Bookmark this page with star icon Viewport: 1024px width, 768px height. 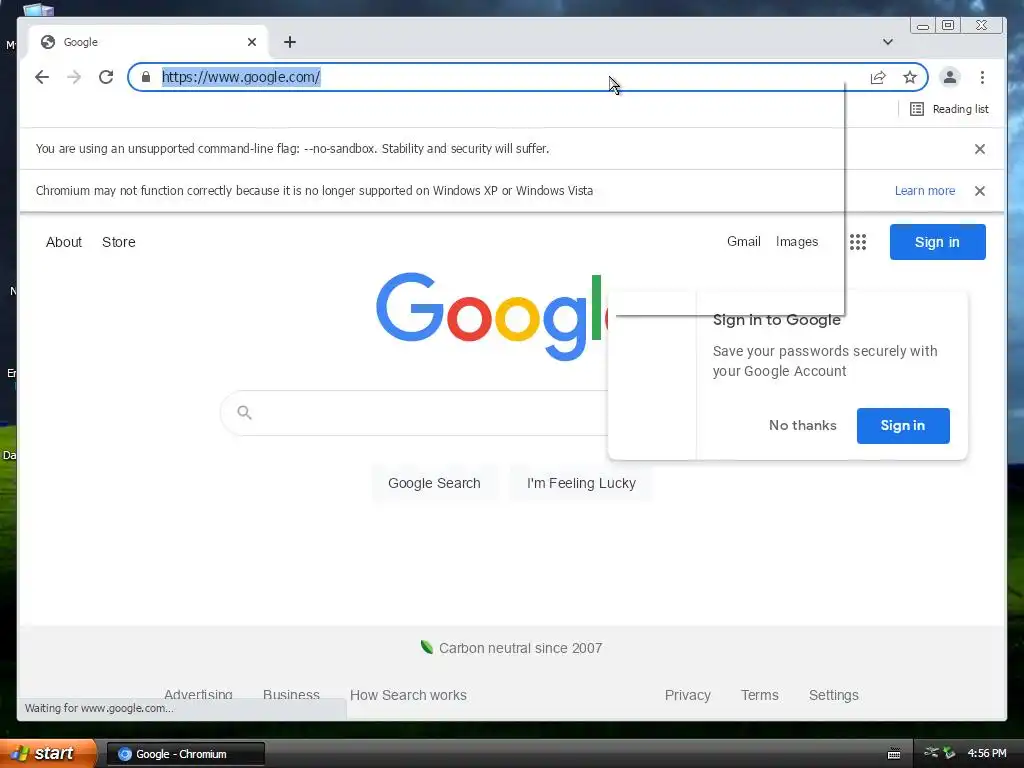tap(910, 78)
